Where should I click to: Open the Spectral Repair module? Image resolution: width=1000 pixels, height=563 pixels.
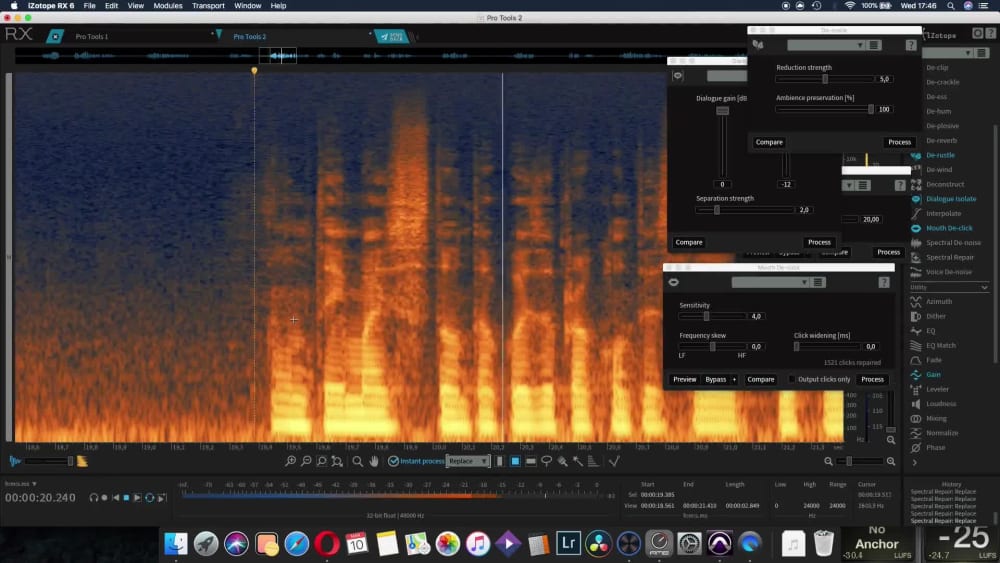click(x=950, y=258)
